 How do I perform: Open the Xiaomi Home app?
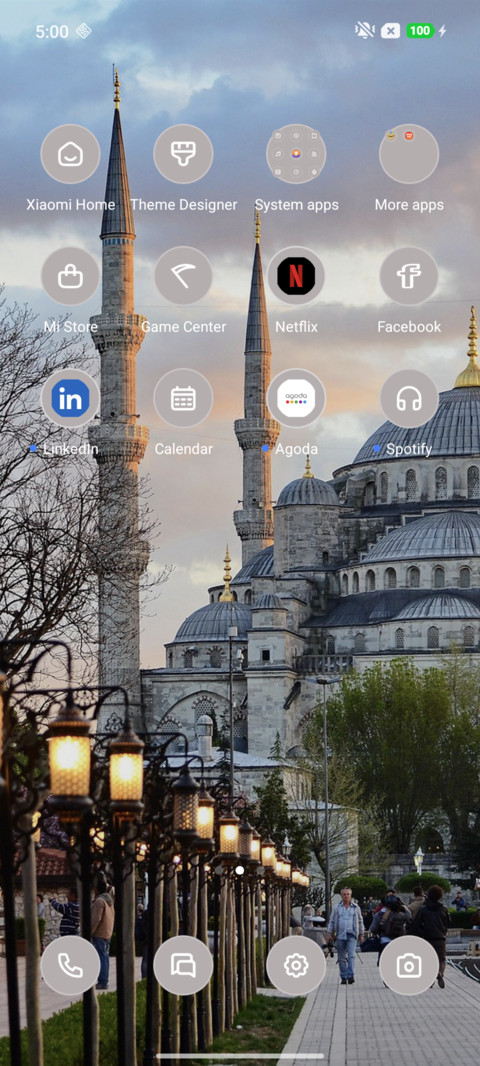tap(70, 154)
